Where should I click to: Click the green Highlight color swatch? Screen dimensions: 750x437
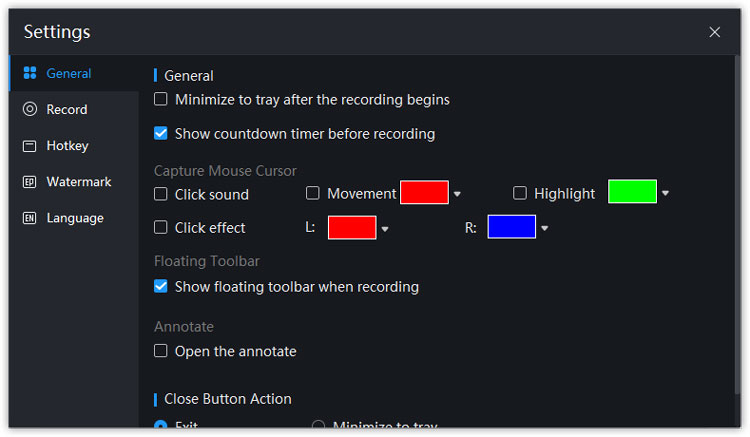click(x=632, y=192)
